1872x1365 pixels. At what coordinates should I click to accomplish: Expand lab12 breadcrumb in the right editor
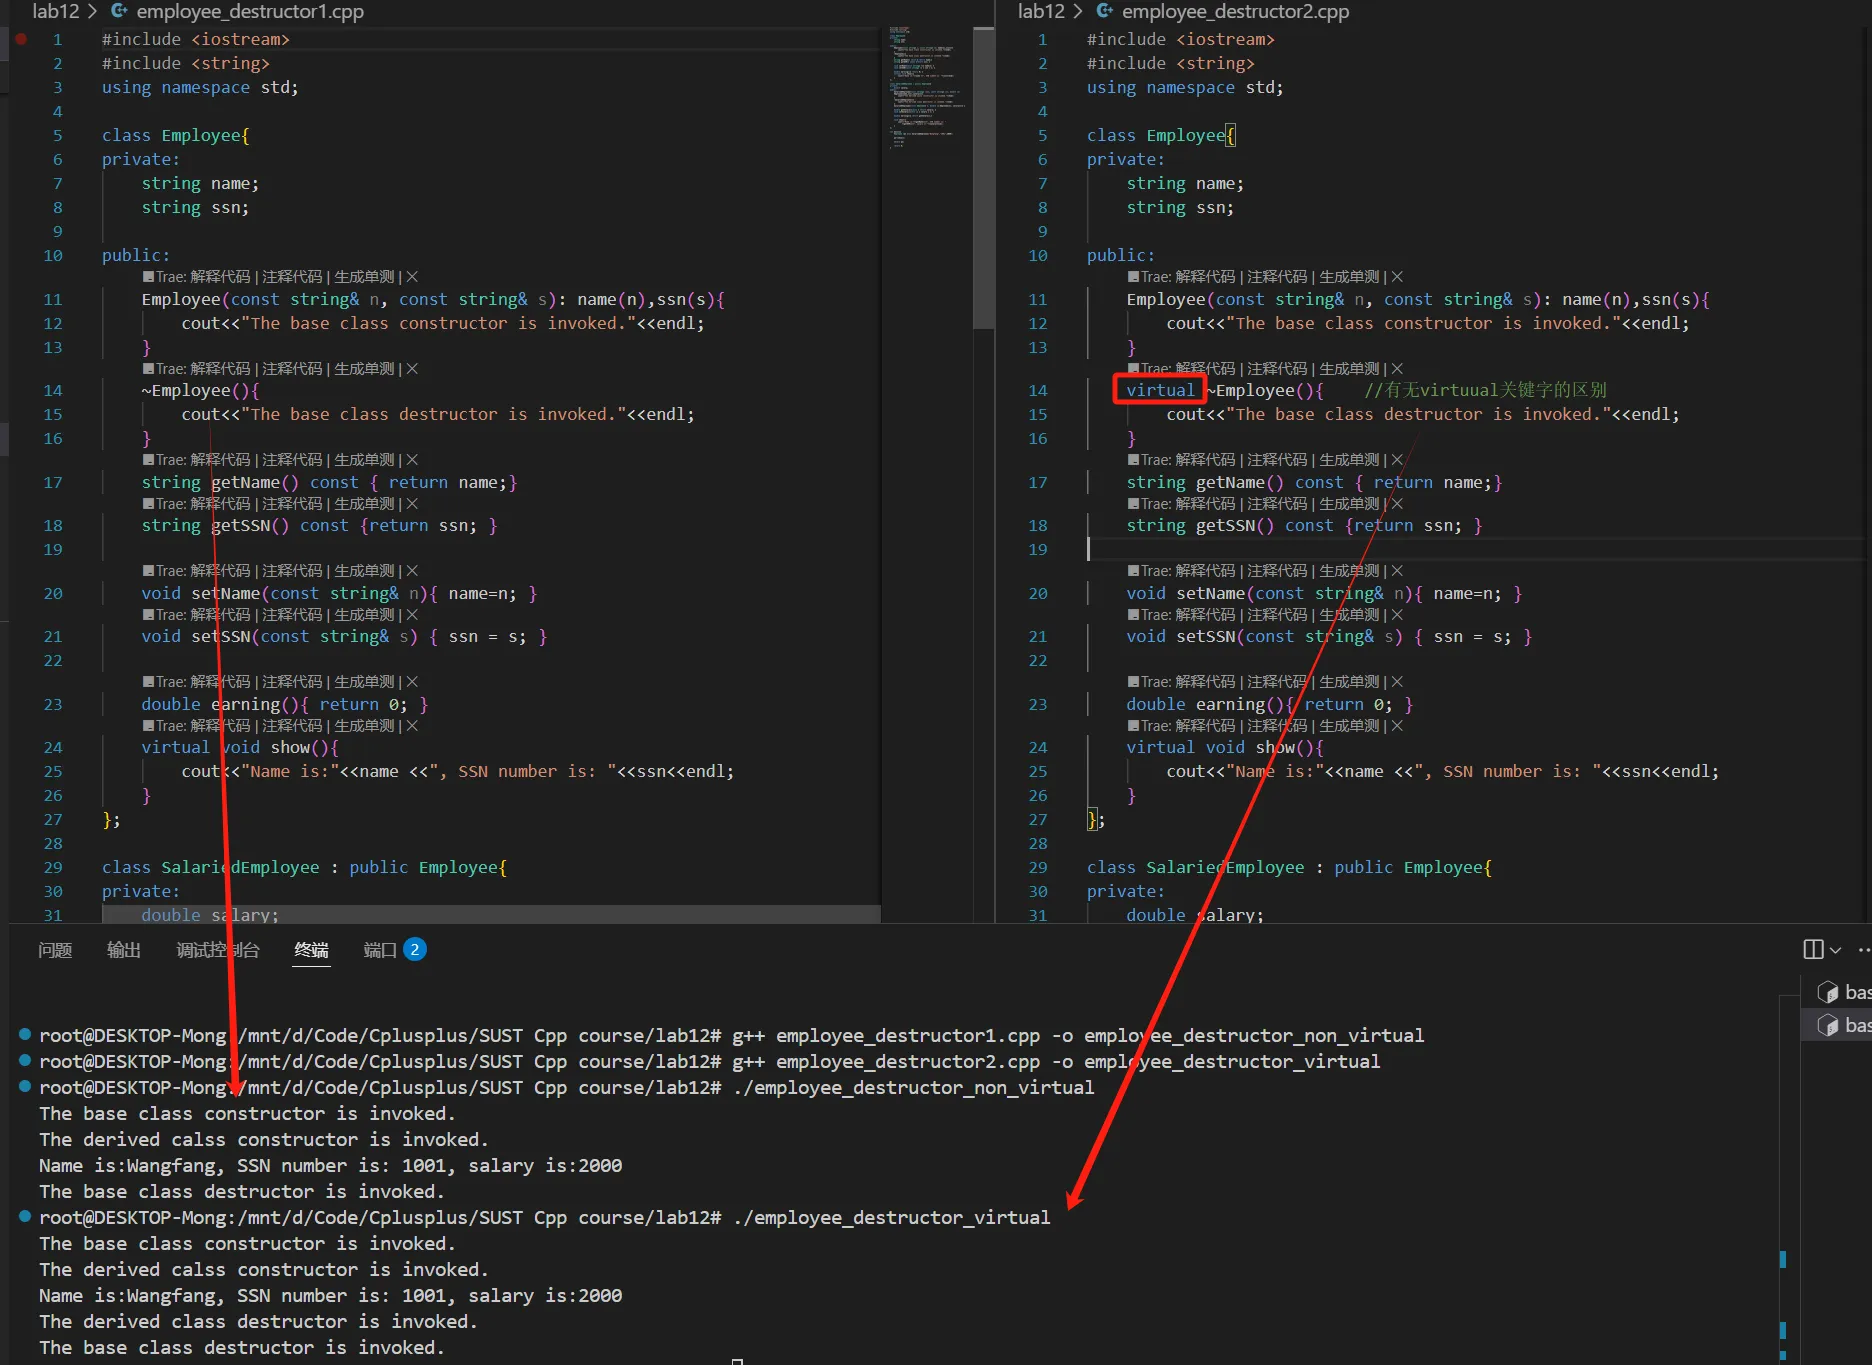tap(1040, 11)
